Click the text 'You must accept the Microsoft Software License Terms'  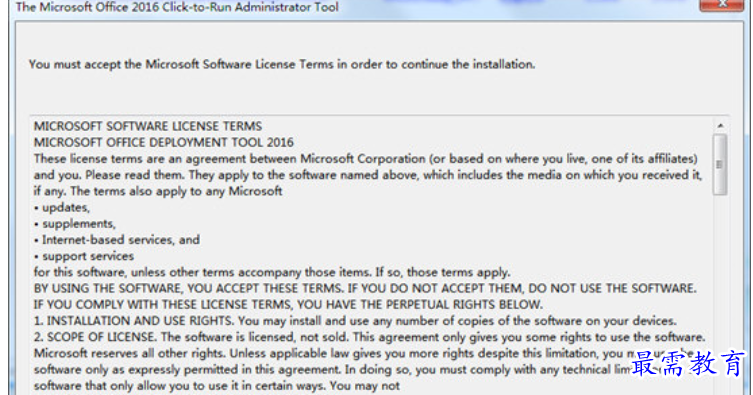coord(181,64)
